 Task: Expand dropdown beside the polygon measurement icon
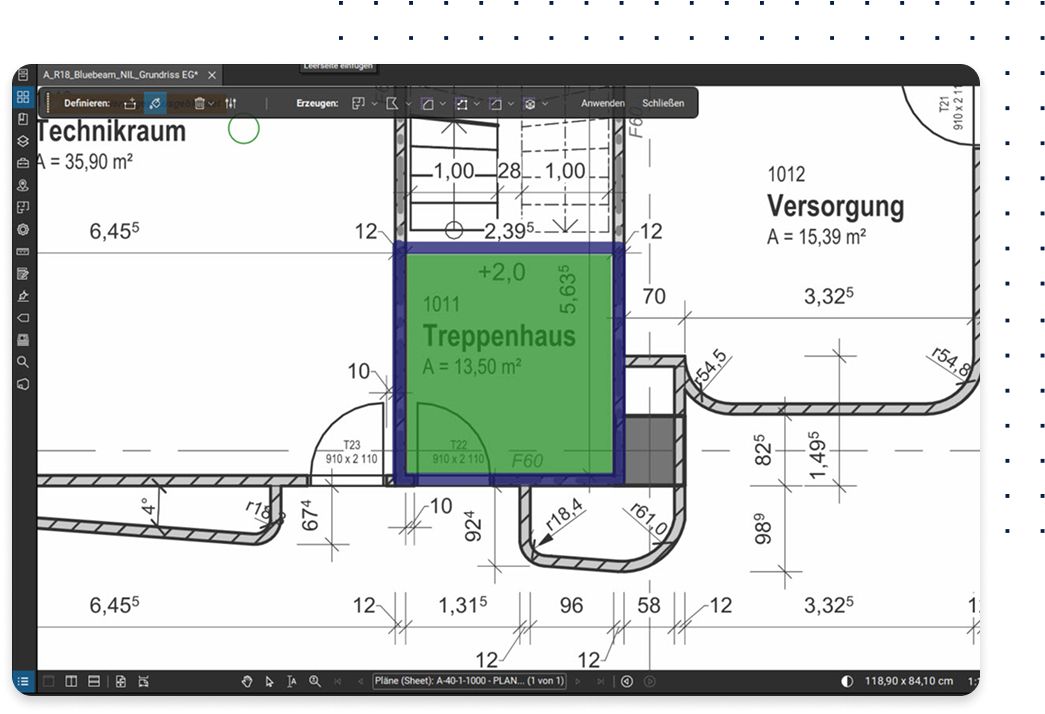pos(443,103)
